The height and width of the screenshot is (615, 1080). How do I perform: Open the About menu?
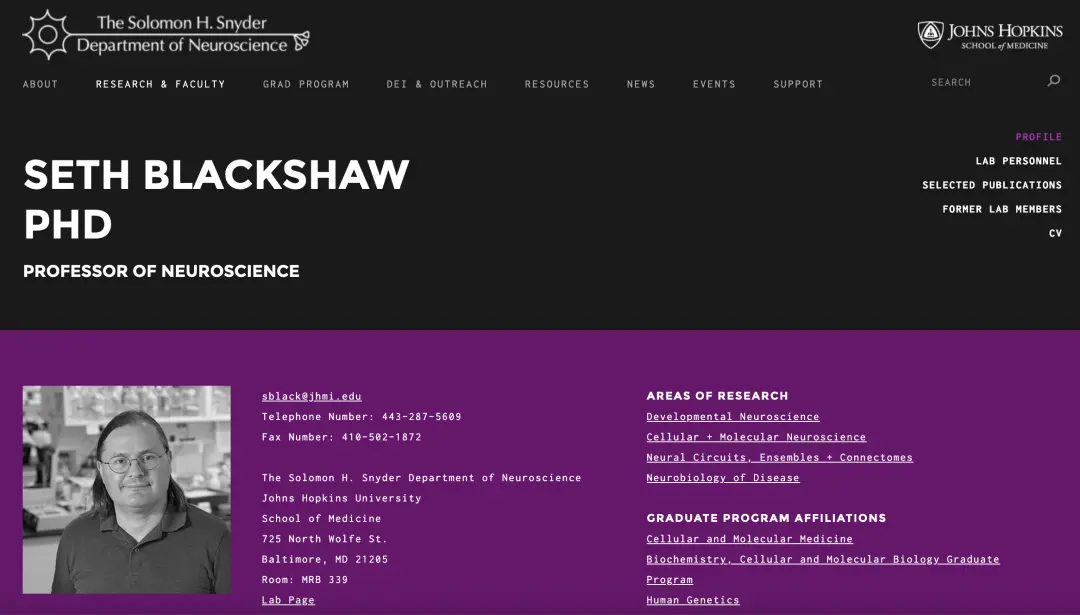click(41, 84)
